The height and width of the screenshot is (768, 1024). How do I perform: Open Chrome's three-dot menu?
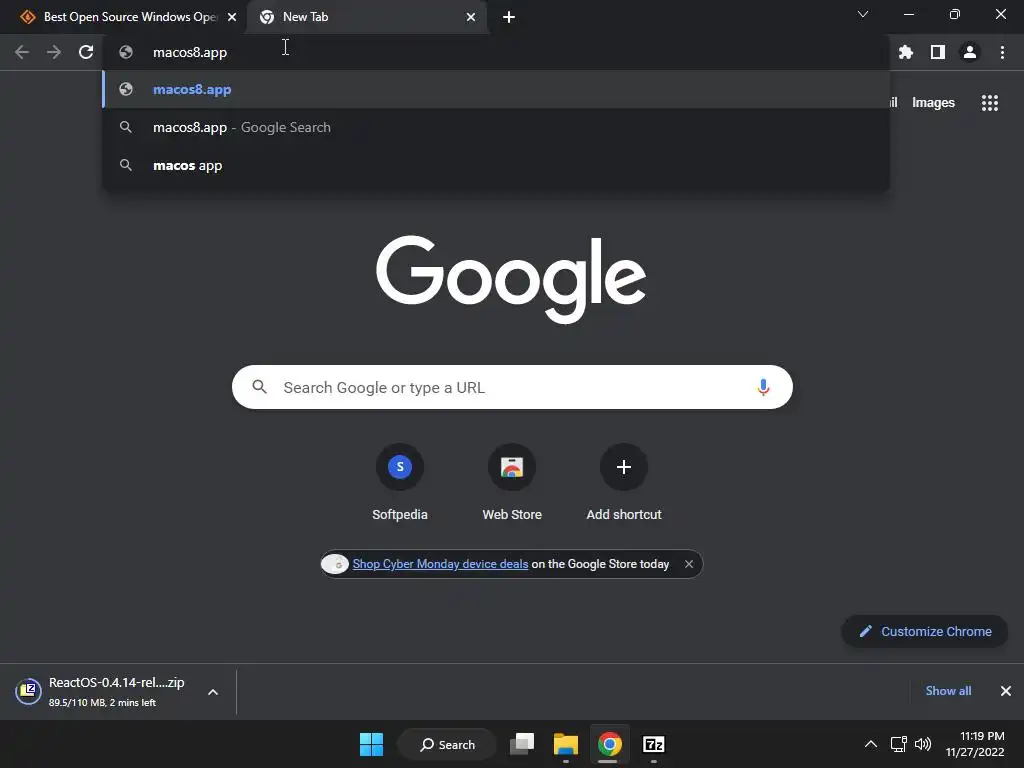pyautogui.click(x=1002, y=52)
